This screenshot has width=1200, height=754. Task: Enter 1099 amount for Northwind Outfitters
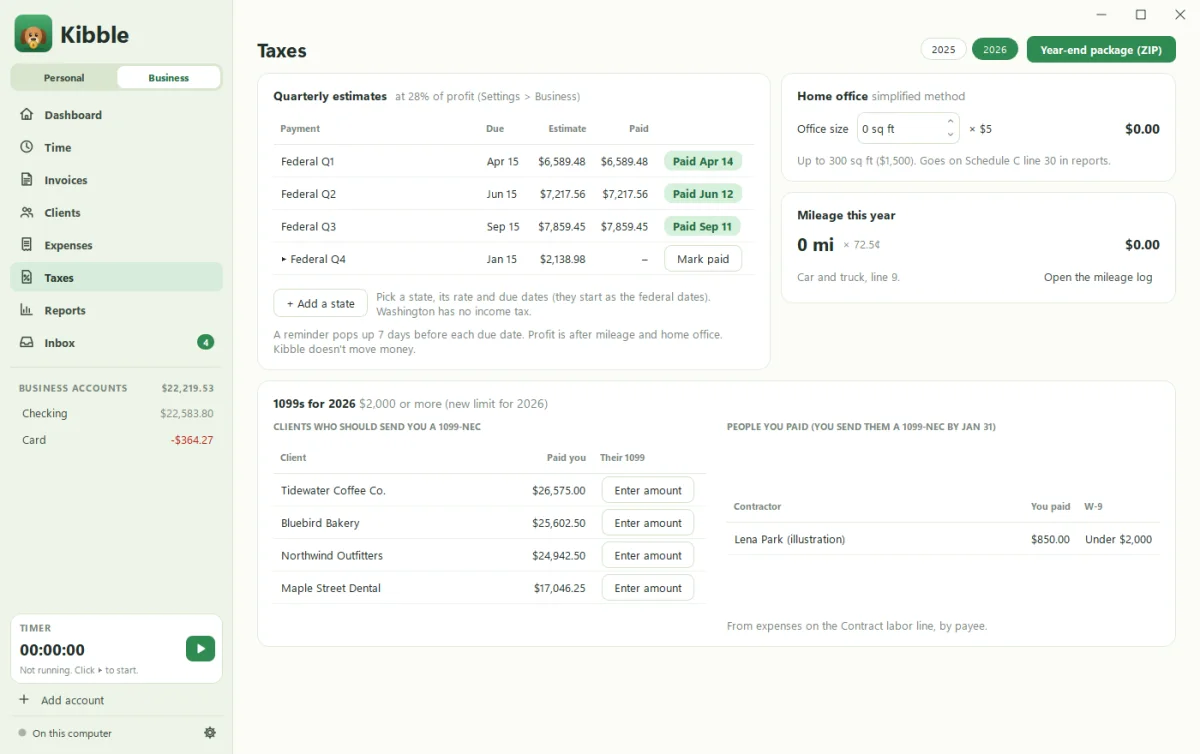648,556
